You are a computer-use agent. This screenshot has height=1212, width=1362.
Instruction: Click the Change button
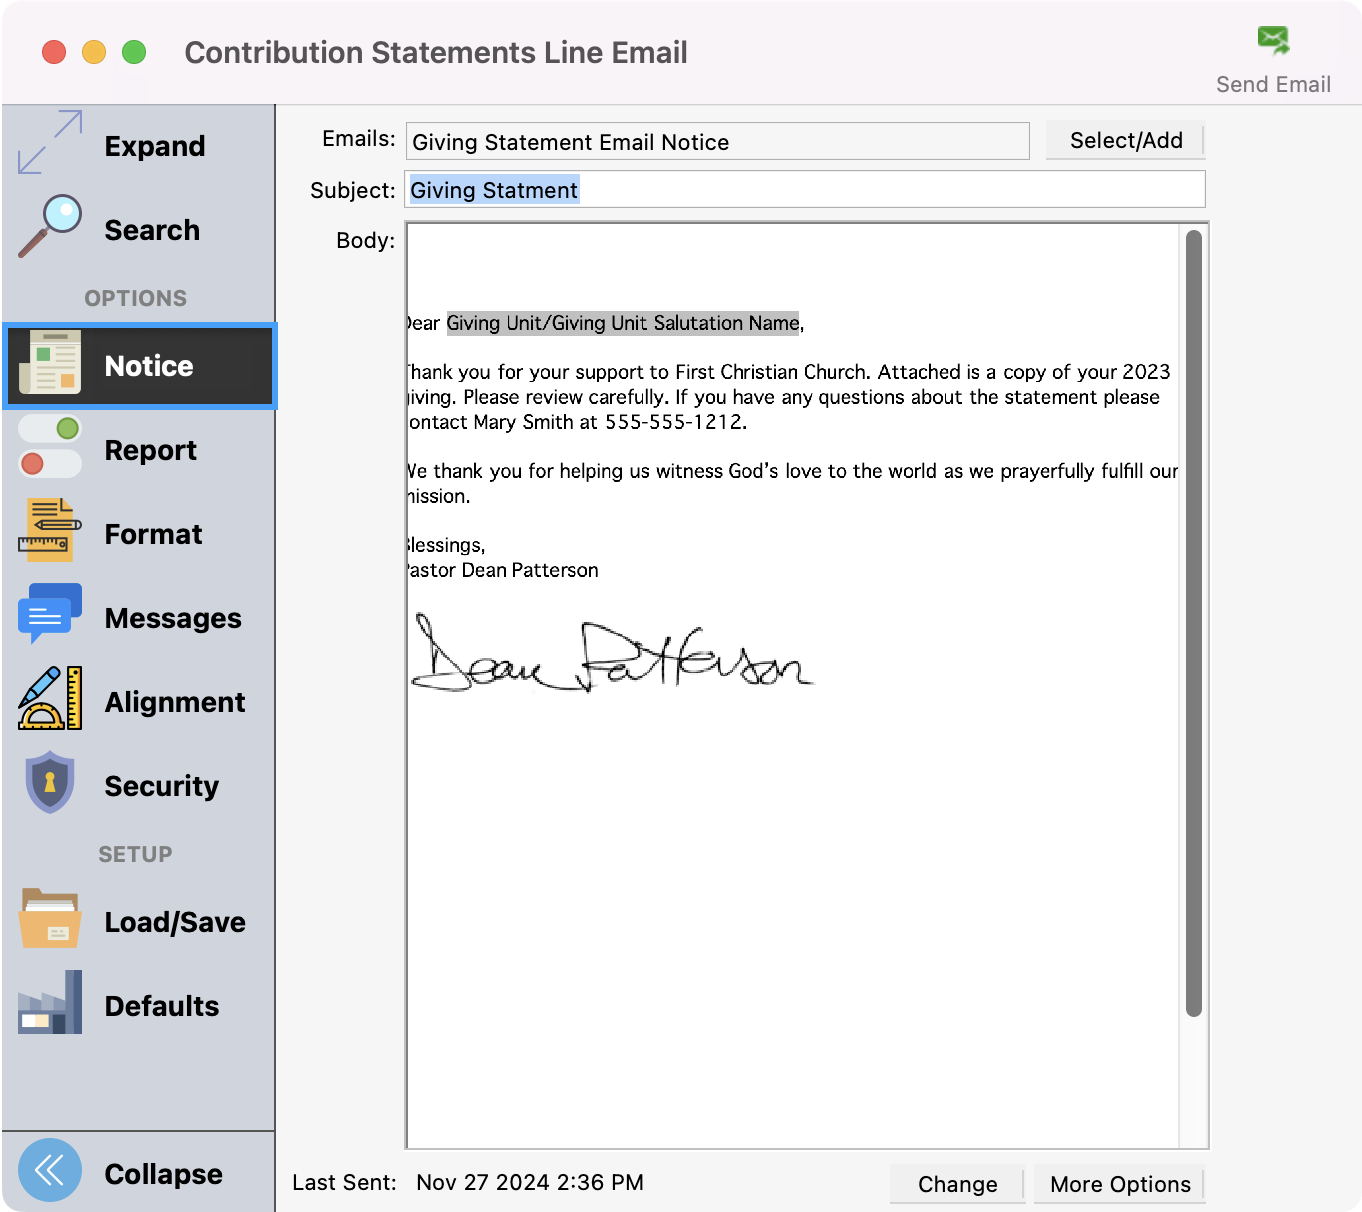coord(957,1184)
